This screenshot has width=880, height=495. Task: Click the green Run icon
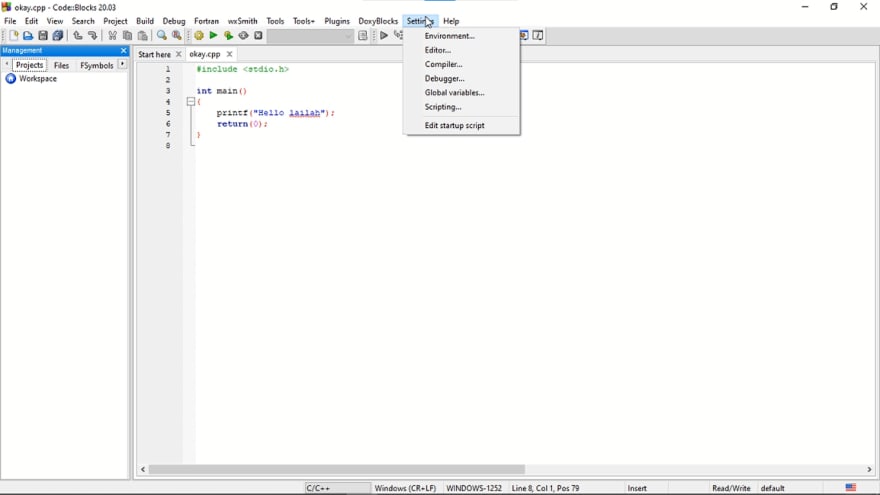(x=213, y=36)
